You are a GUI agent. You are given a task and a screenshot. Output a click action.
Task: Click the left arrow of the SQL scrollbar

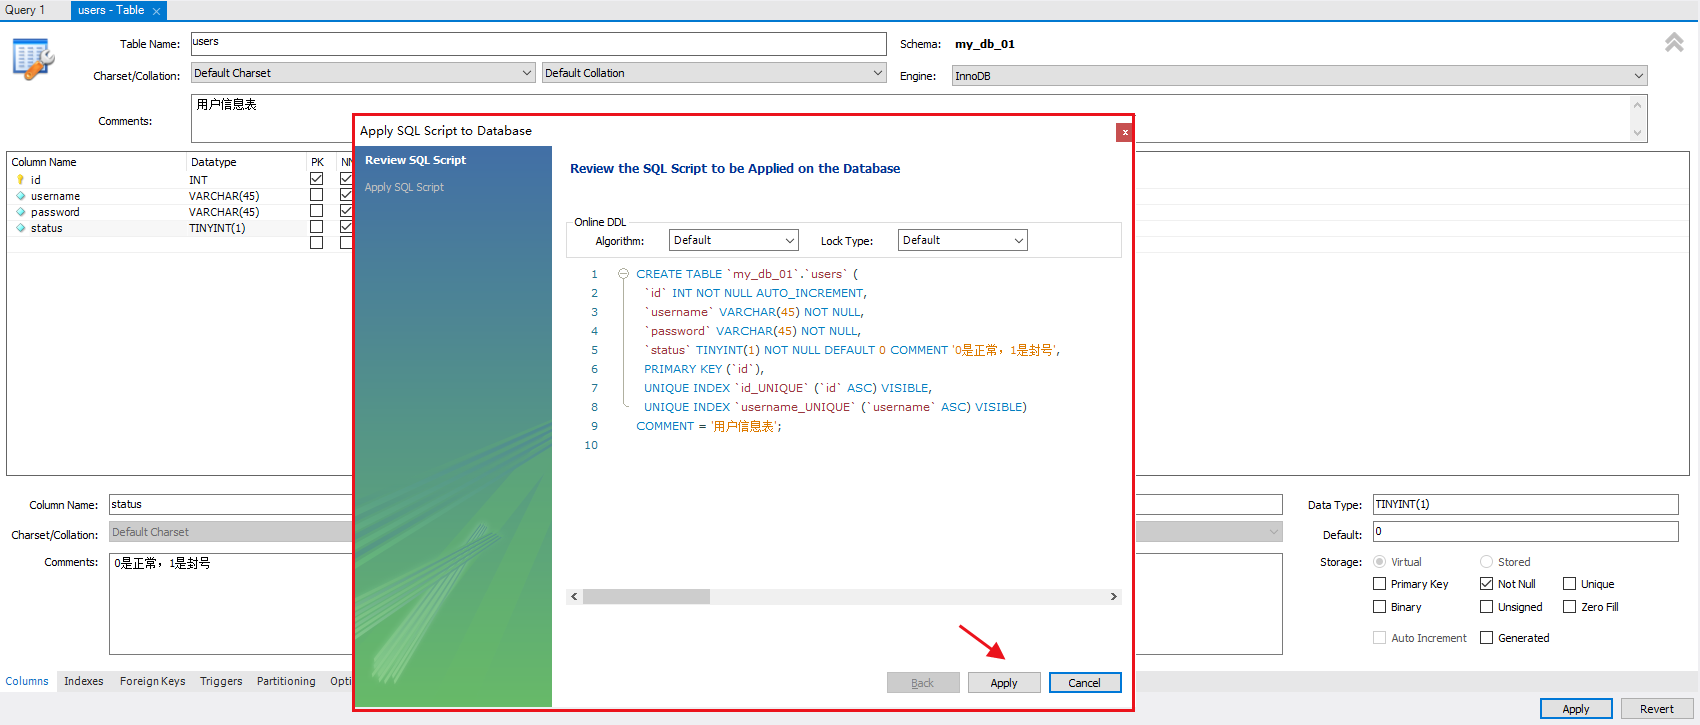(574, 597)
